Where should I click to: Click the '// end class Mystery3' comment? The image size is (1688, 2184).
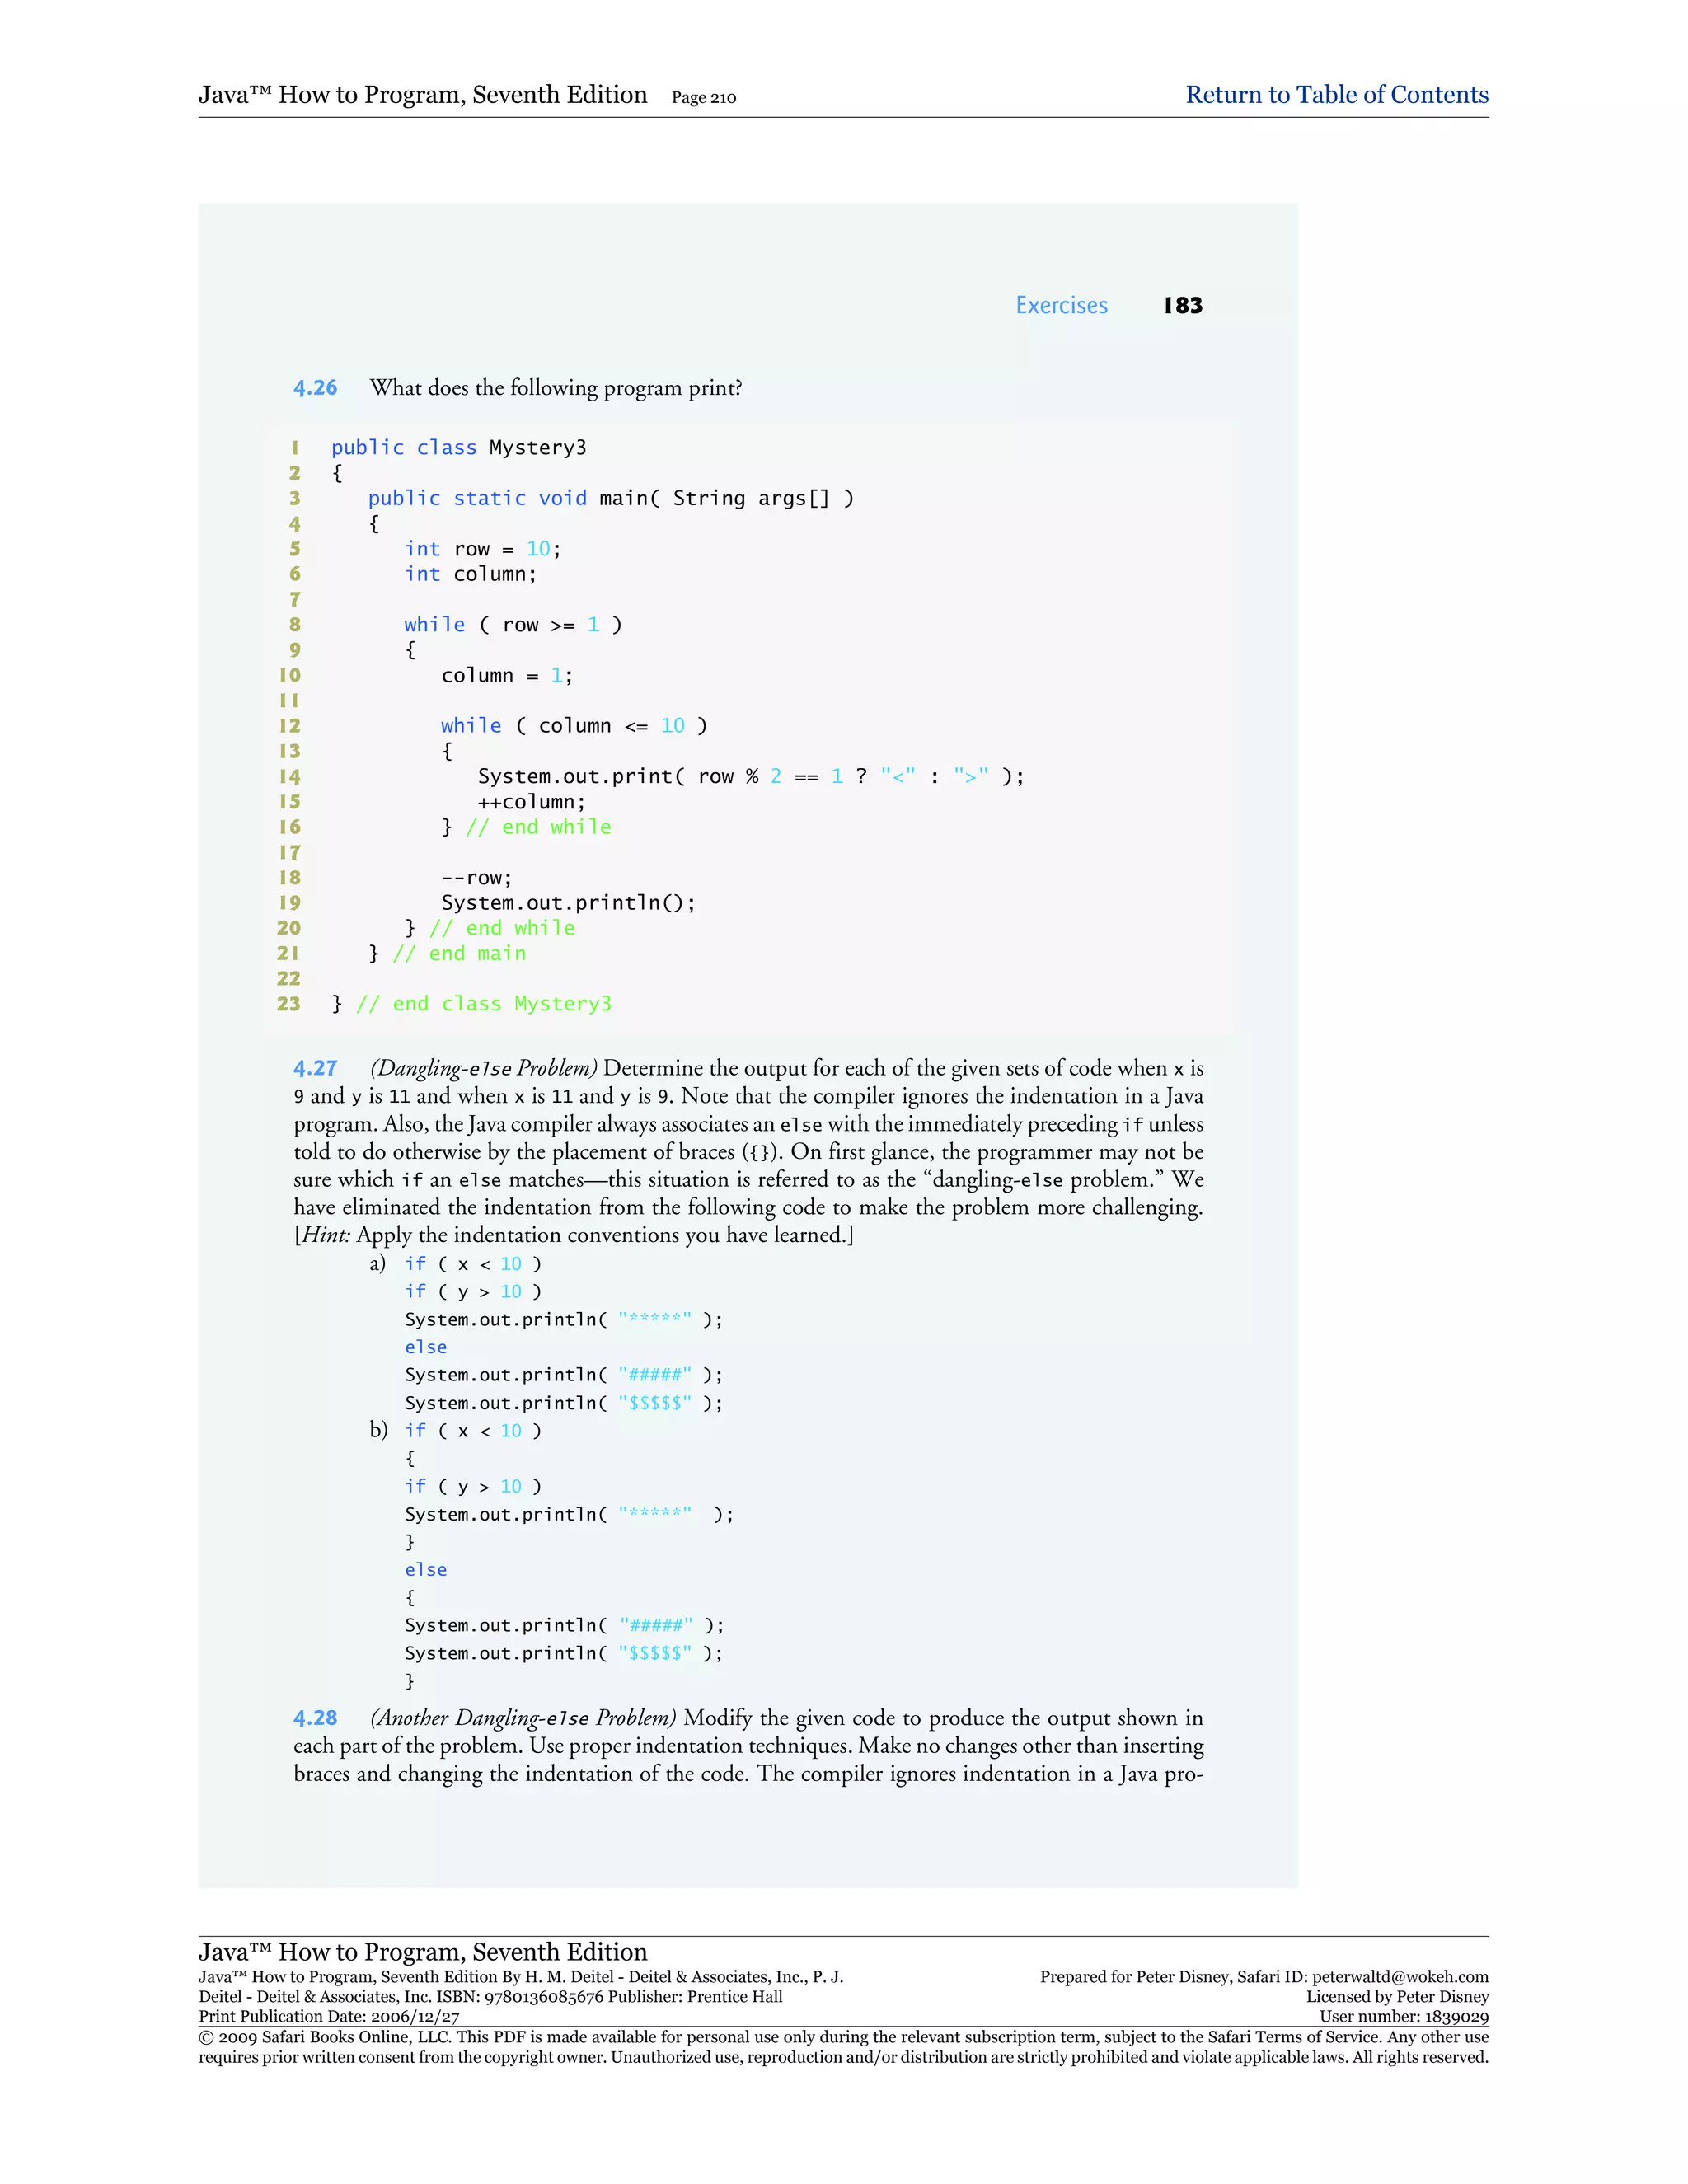483,1004
